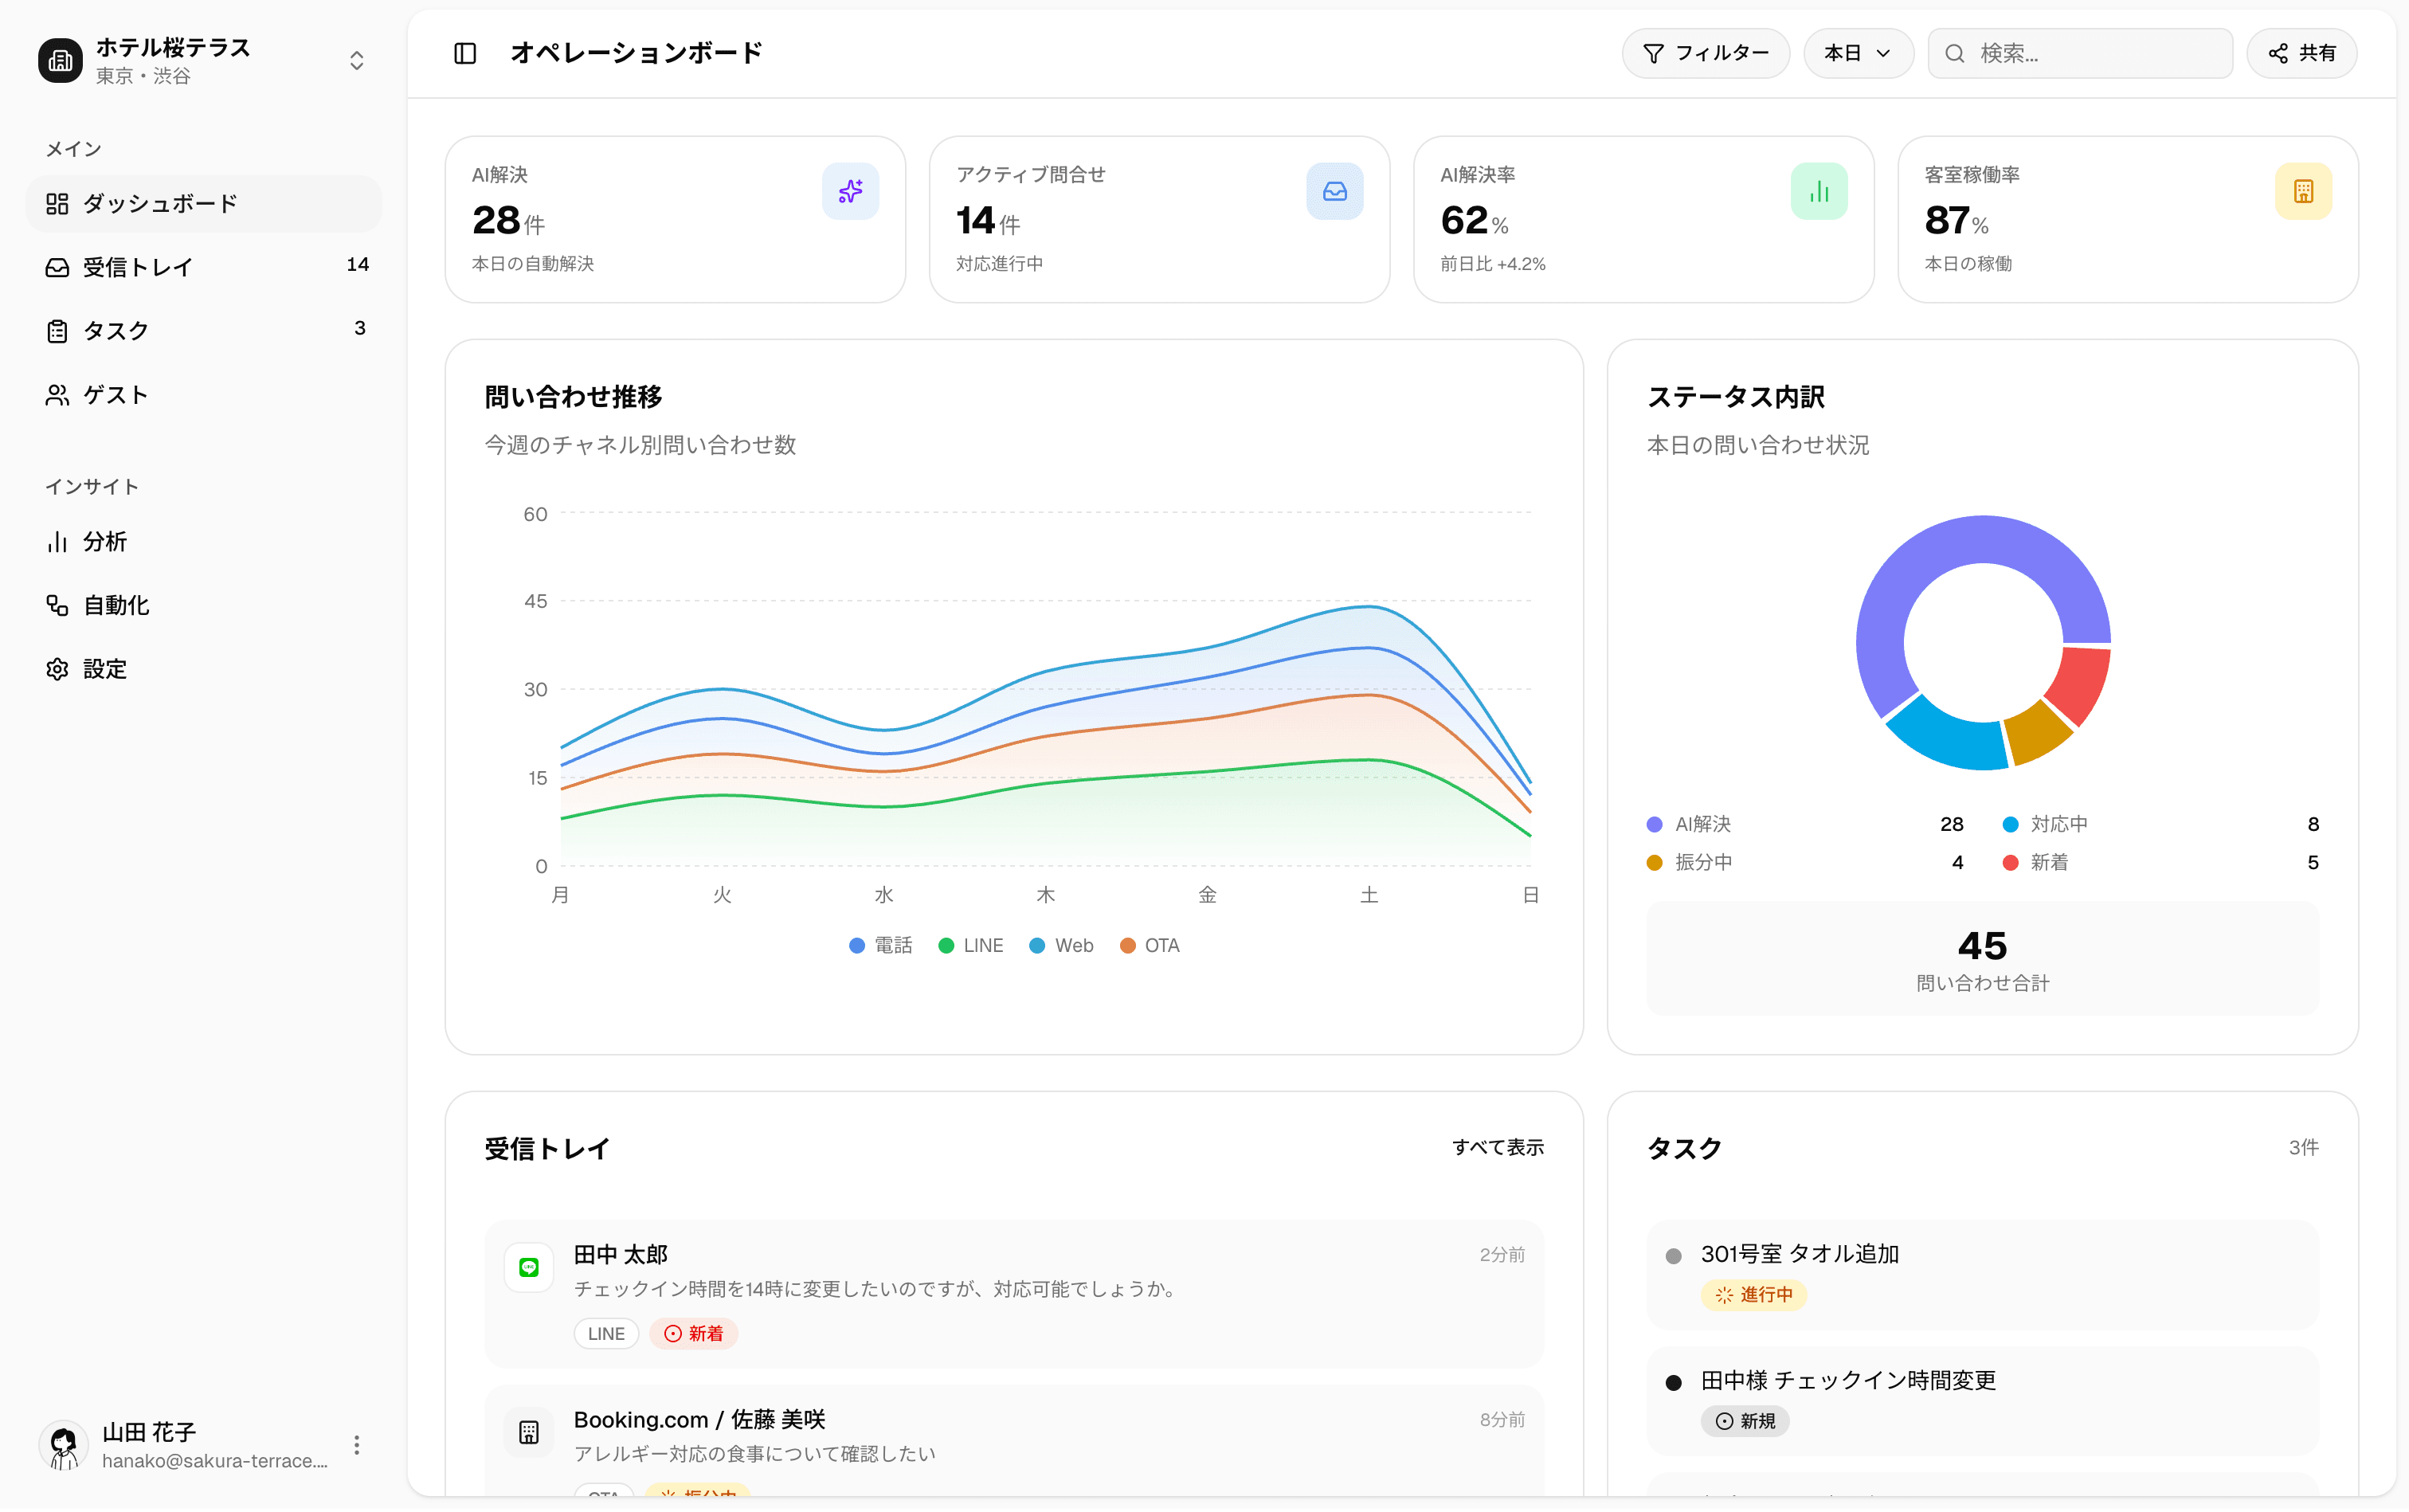Click the AI解決 sparkle icon
2409x1512 pixels.
(849, 190)
